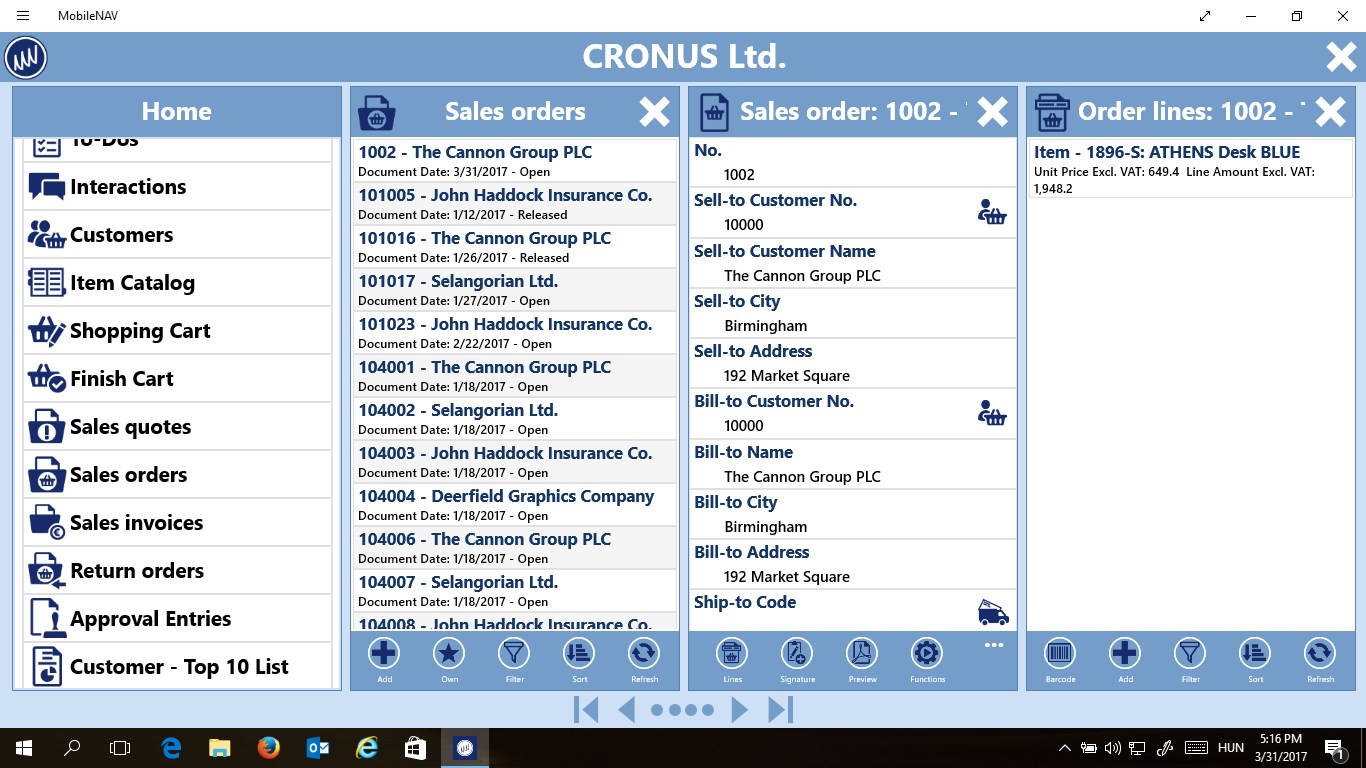The height and width of the screenshot is (768, 1366).
Task: Open Sales quotes menu entry
Action: 177,427
